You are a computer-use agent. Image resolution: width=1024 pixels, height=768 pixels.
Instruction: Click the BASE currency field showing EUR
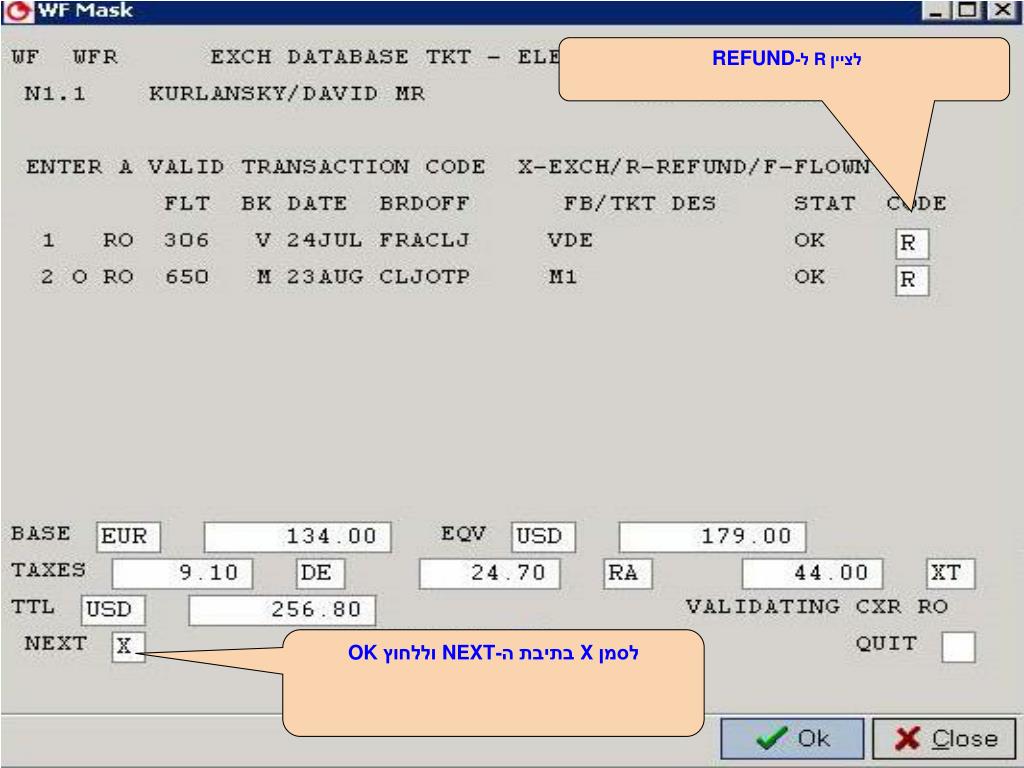128,537
